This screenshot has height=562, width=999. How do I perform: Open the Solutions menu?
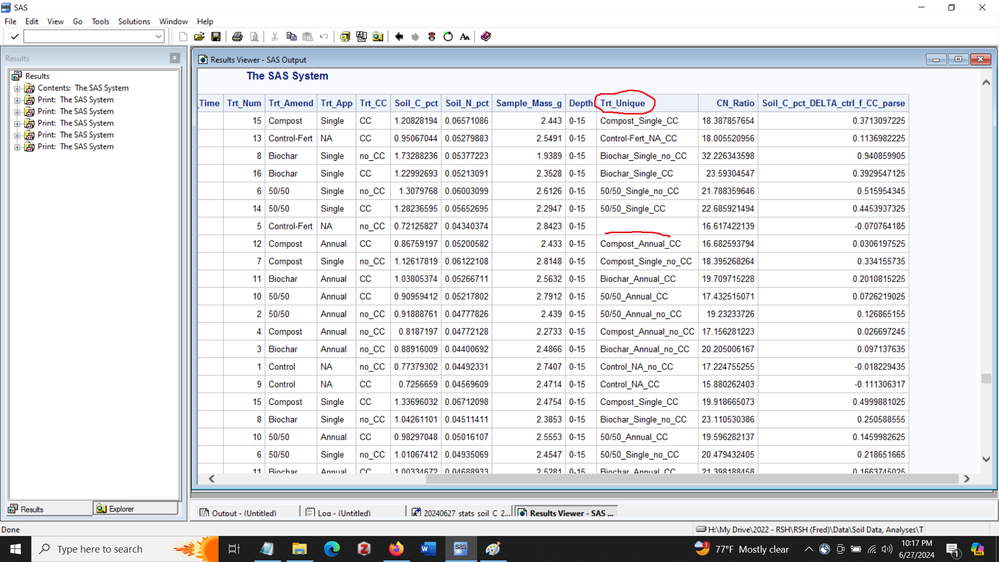(x=134, y=21)
